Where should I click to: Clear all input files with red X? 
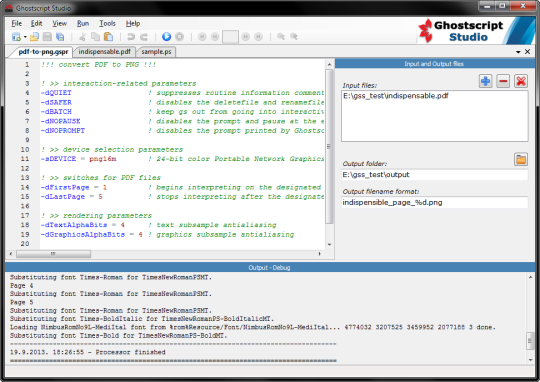[521, 81]
